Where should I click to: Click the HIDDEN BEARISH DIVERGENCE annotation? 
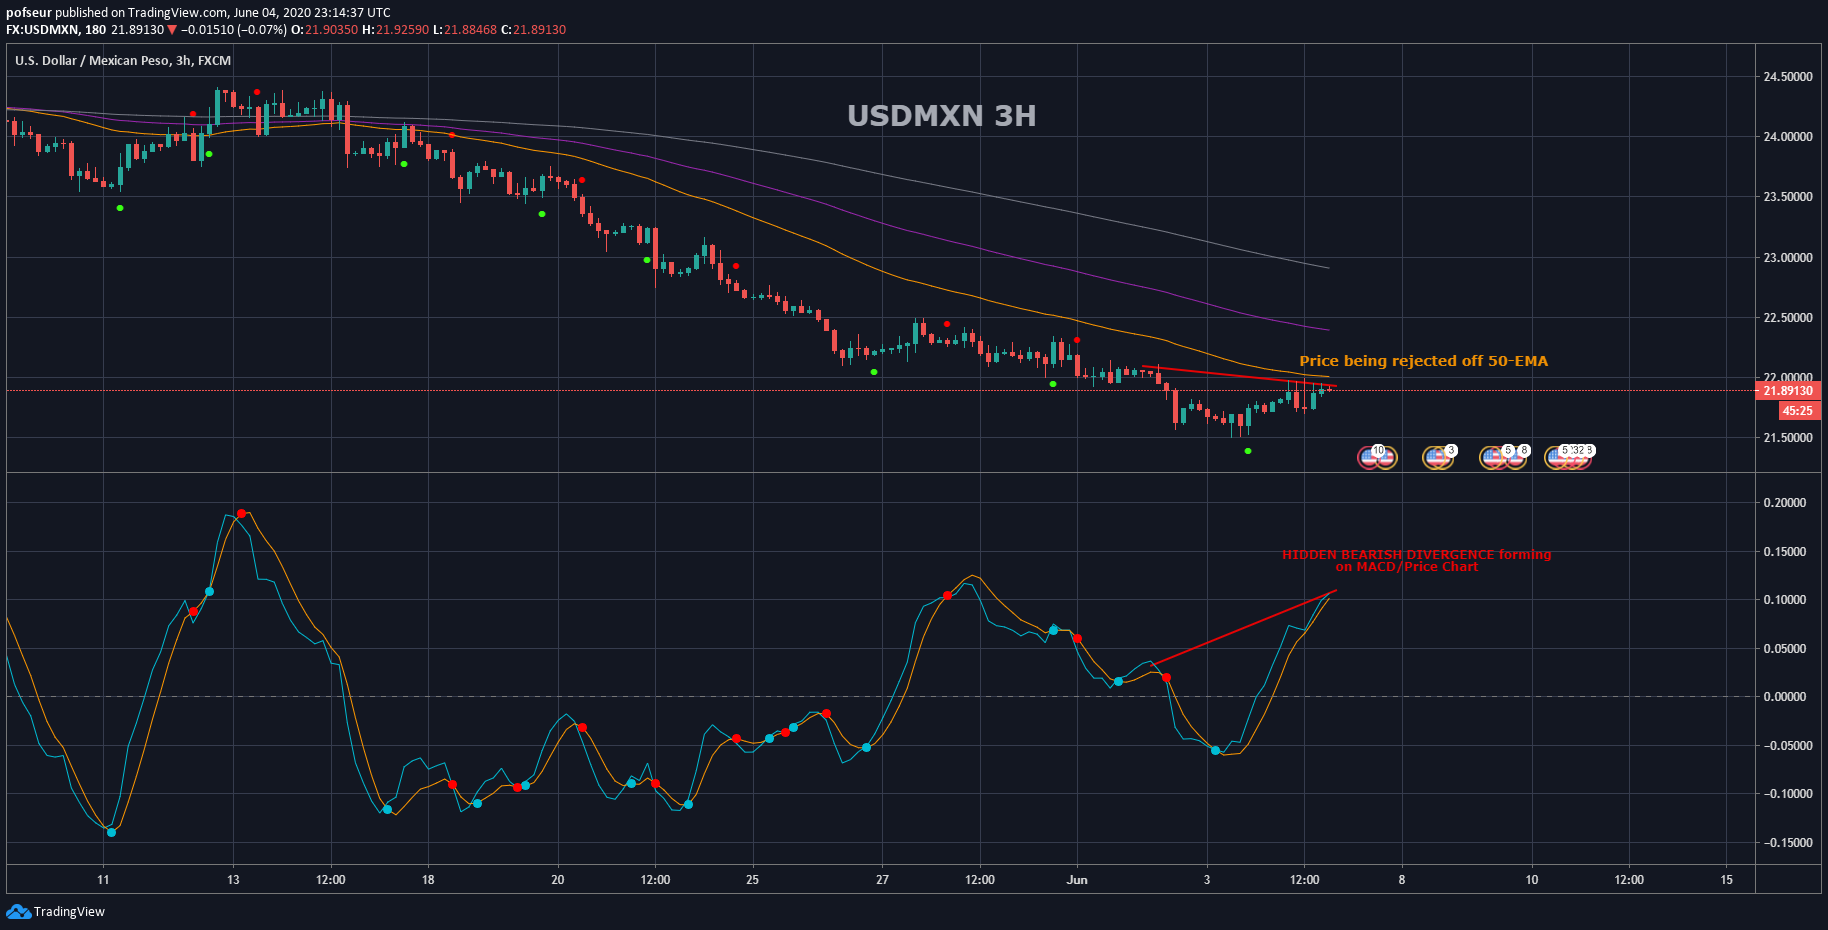[1416, 560]
